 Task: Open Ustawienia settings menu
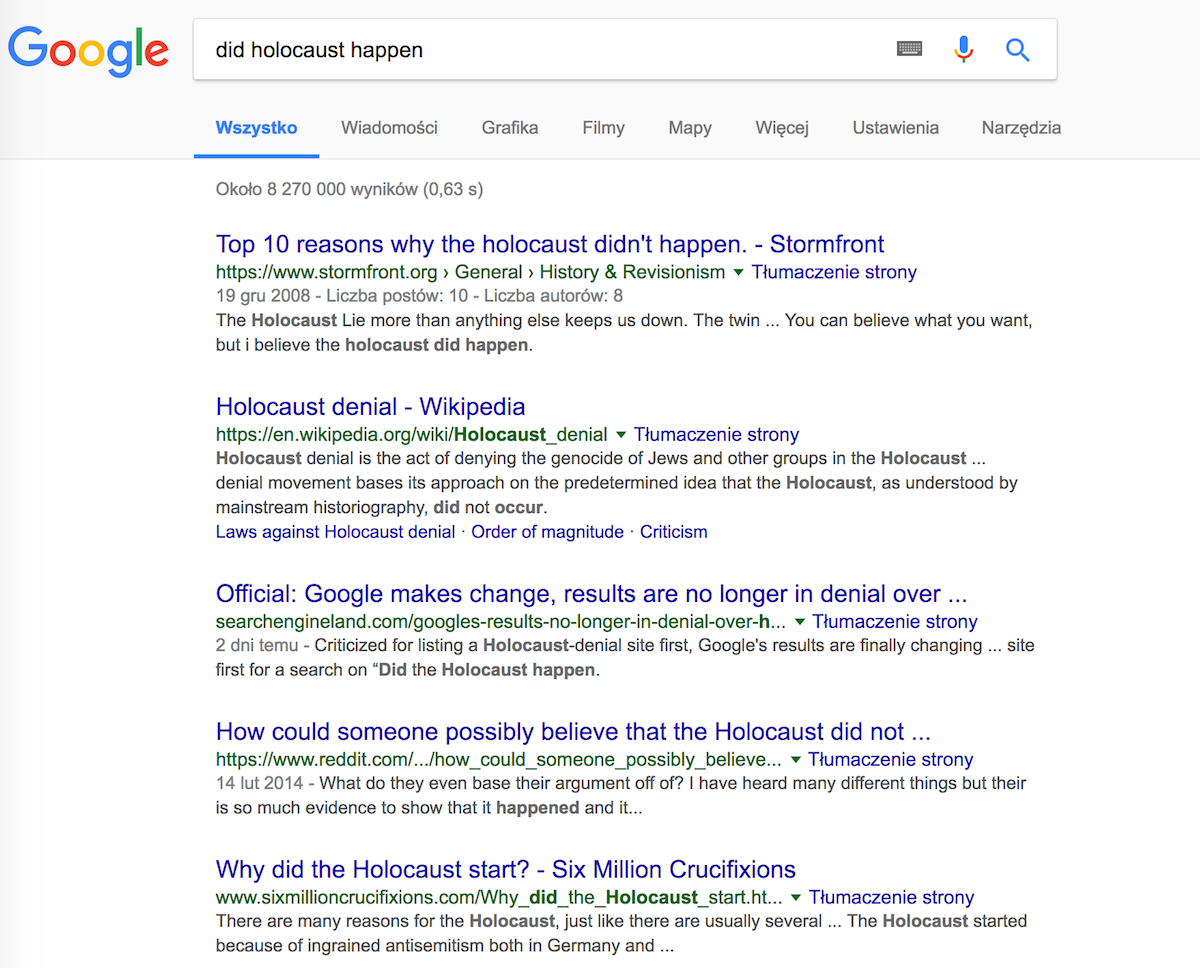coord(896,127)
